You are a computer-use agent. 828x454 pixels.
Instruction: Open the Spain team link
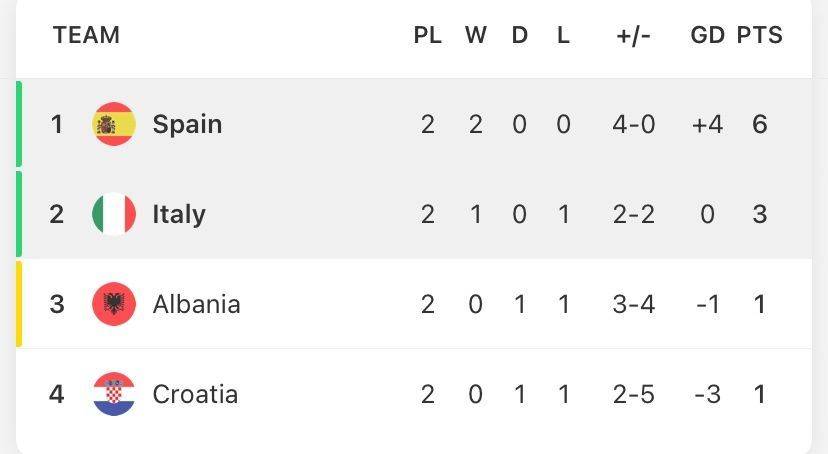[187, 124]
